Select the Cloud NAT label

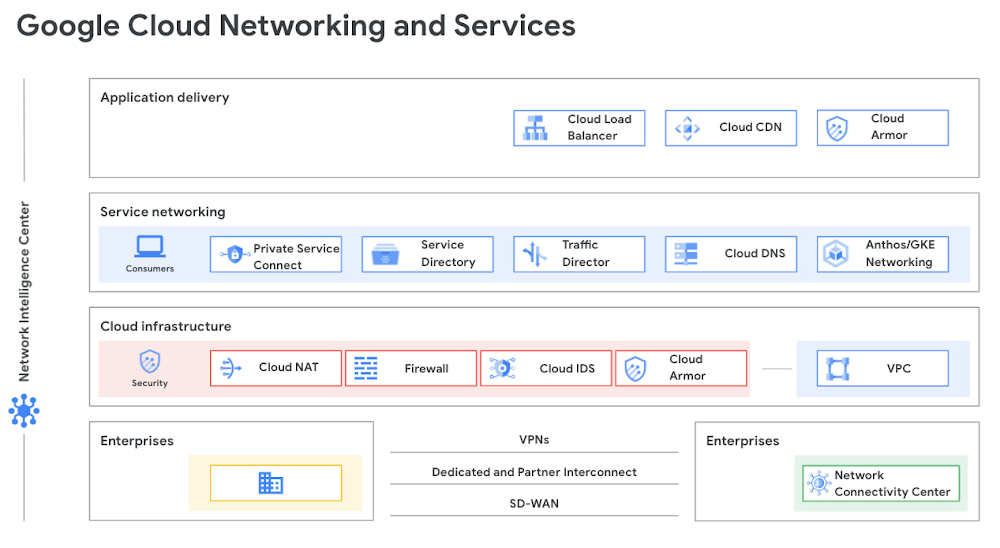tap(288, 367)
